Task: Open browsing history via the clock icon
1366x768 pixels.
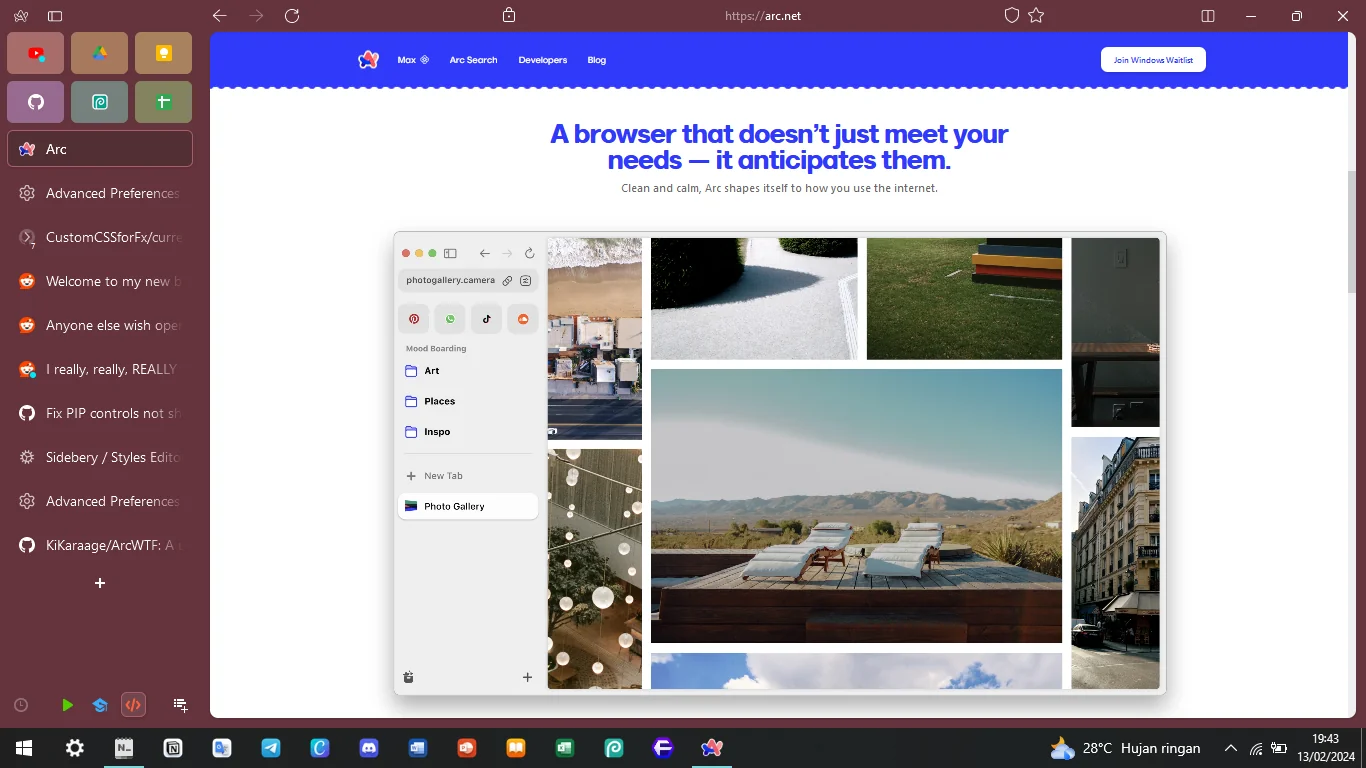Action: point(20,705)
